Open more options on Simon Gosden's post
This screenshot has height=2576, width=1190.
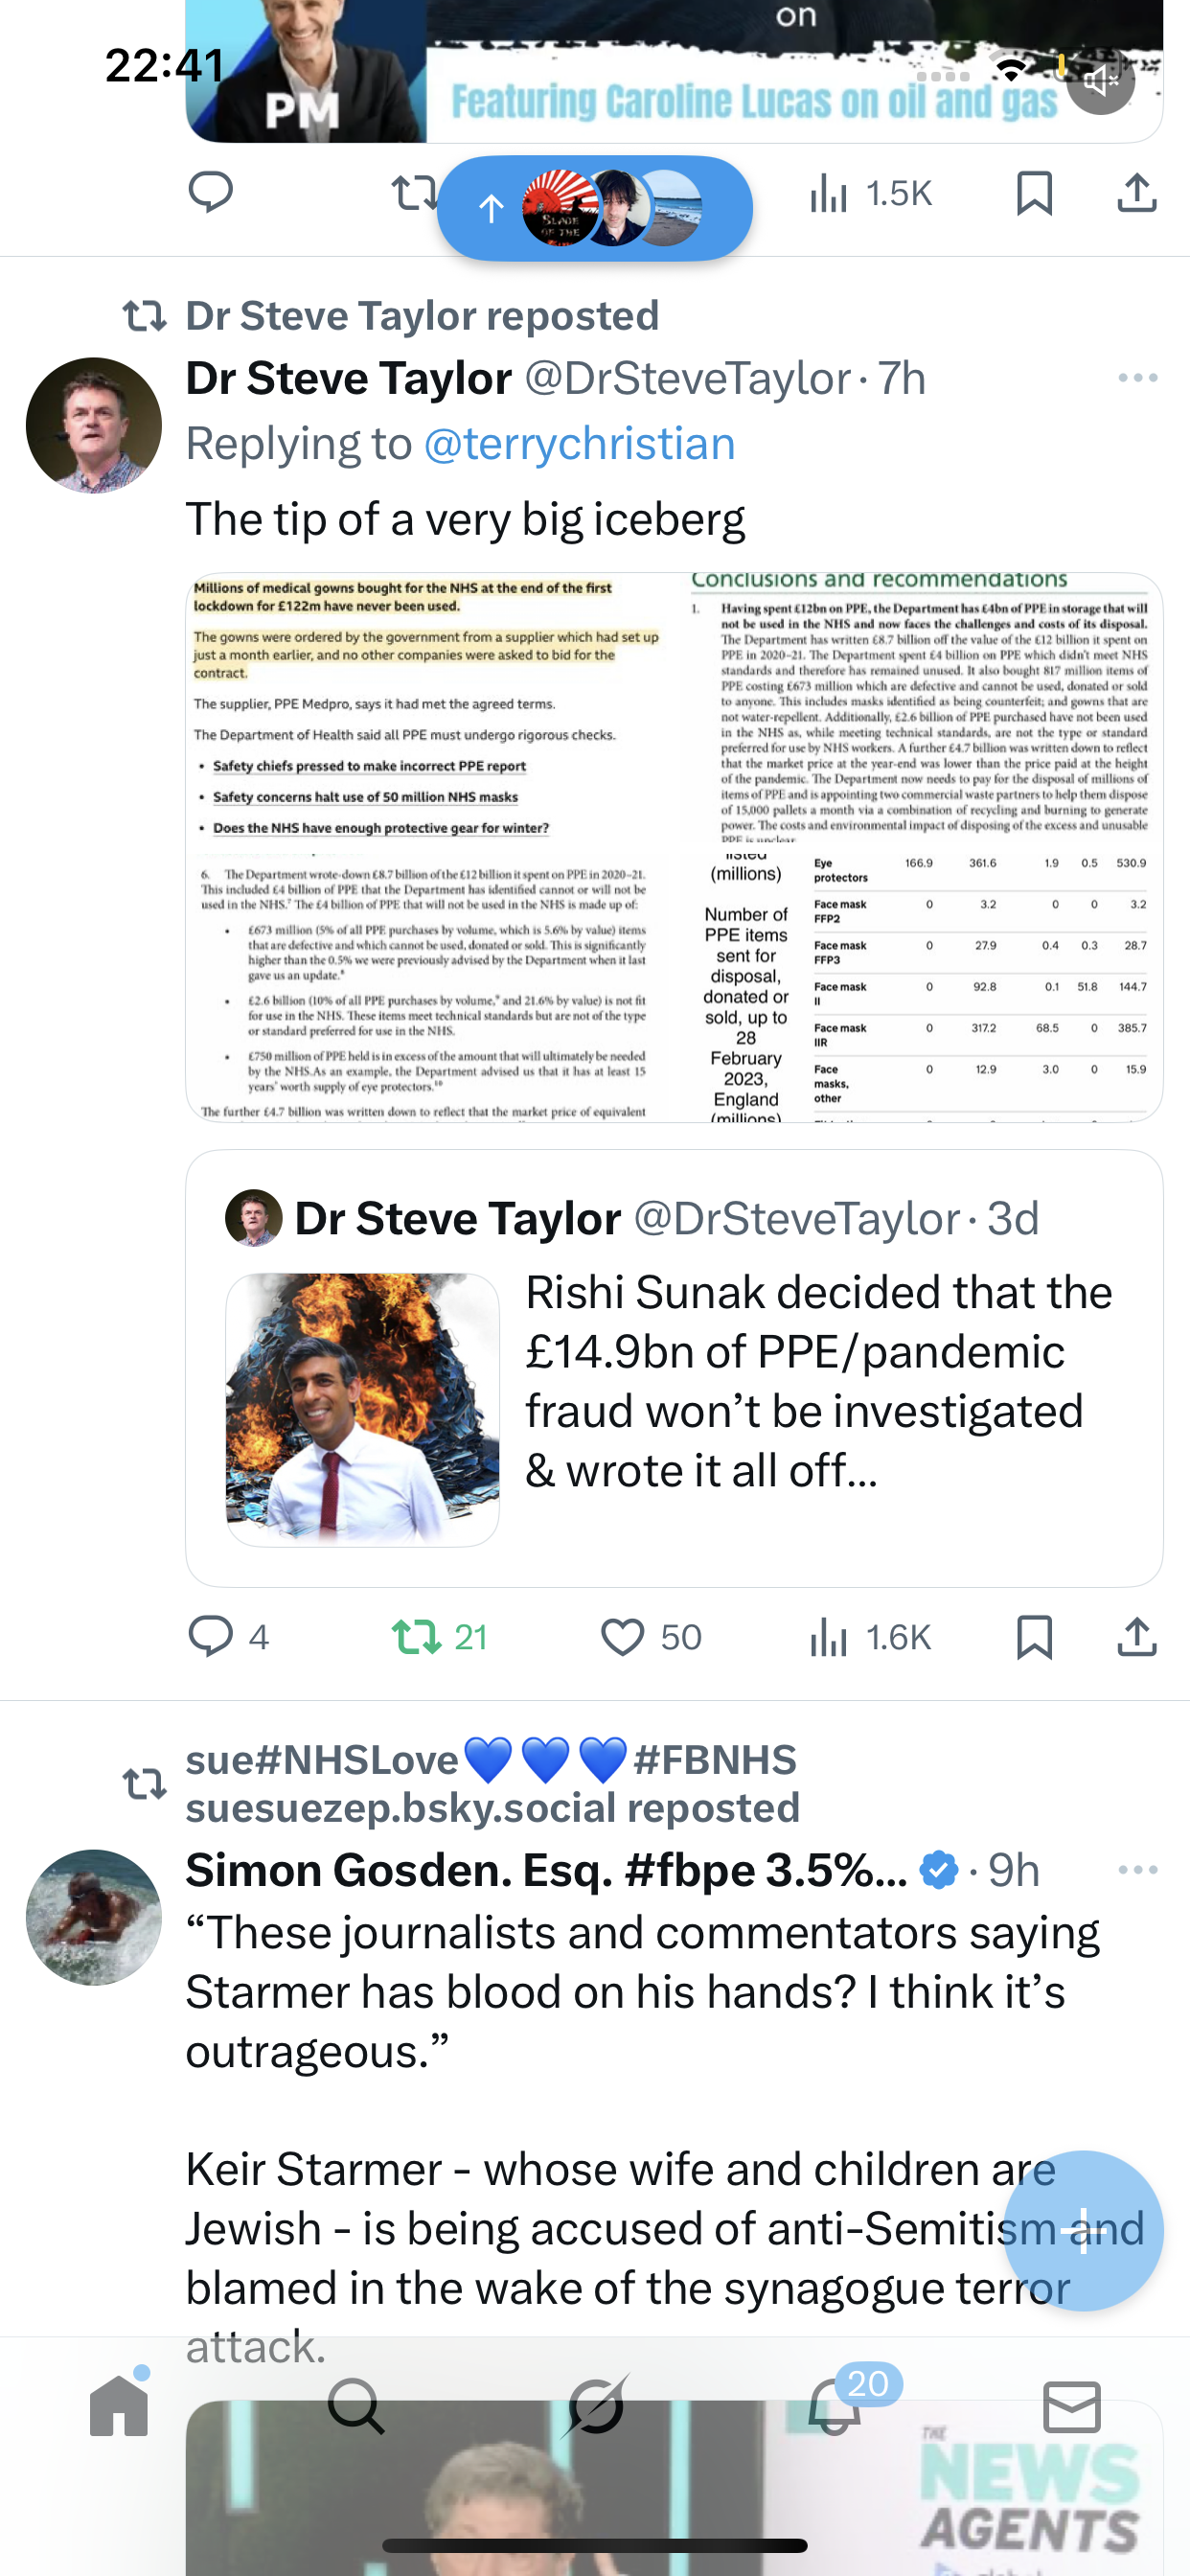pyautogui.click(x=1137, y=1870)
